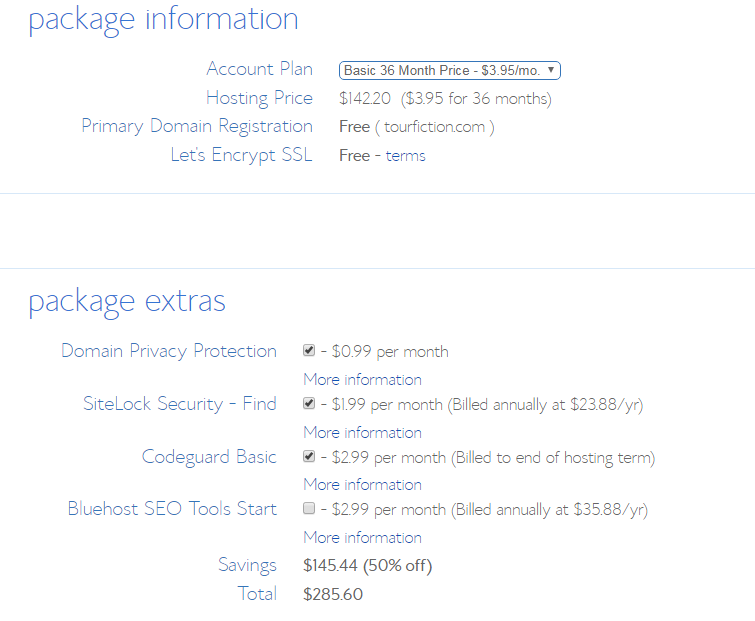This screenshot has height=621, width=755.
Task: Click the Domain Privacy Protection label
Action: coord(168,351)
